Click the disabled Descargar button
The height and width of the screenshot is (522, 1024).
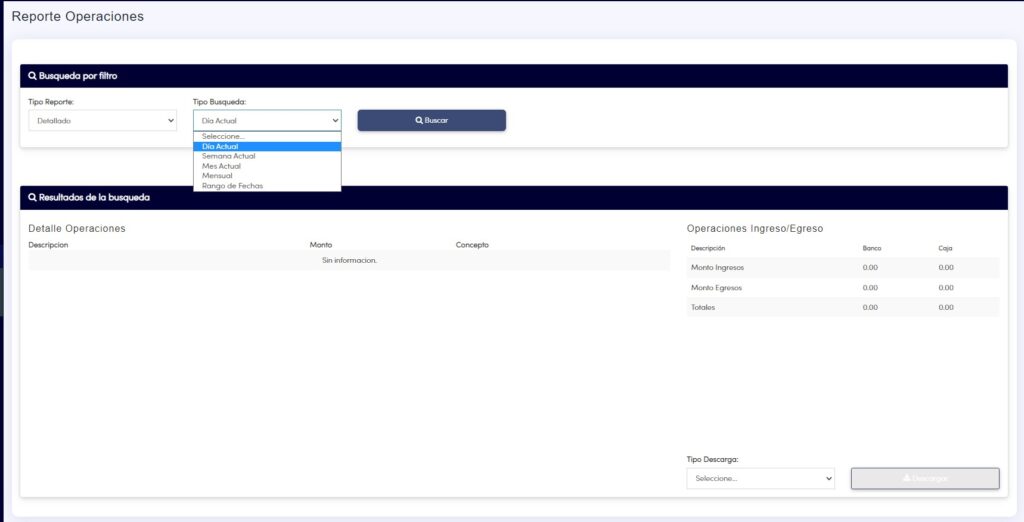pyautogui.click(x=925, y=478)
